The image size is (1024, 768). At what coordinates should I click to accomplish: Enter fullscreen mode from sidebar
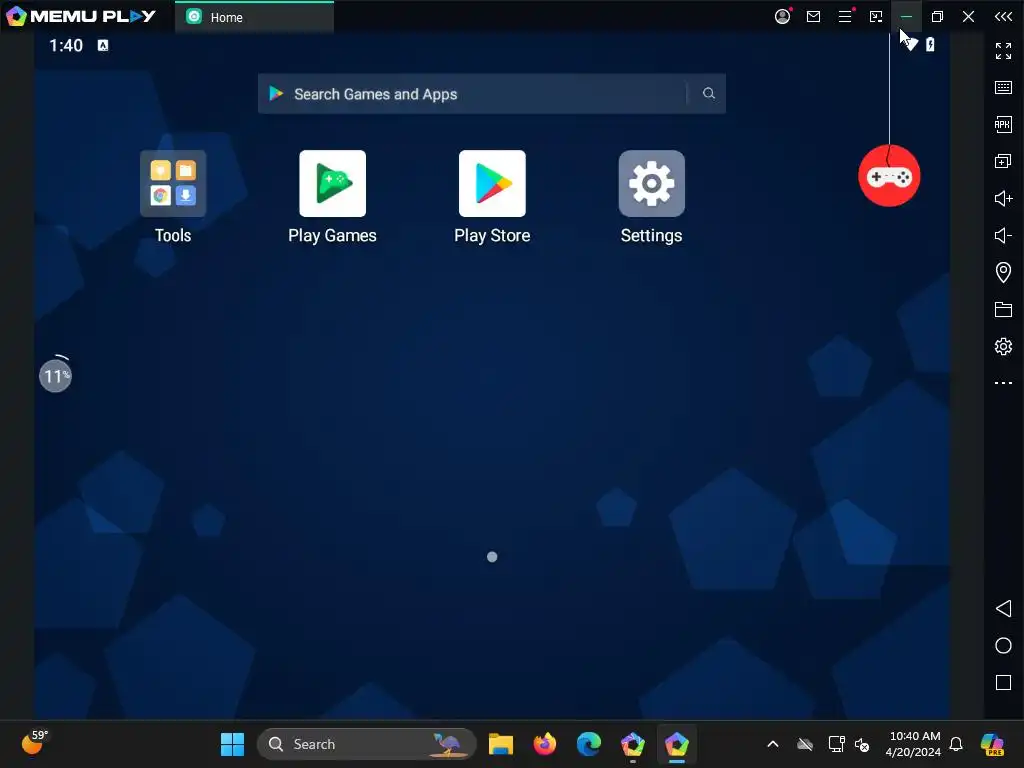point(1003,51)
